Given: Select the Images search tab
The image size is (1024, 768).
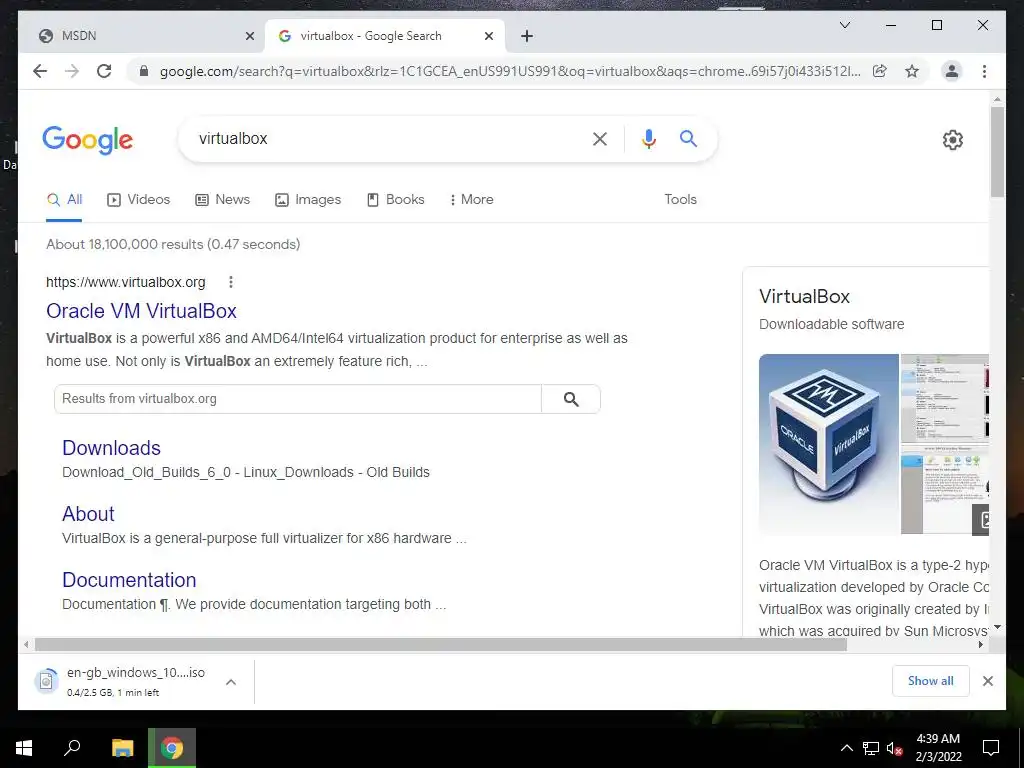Looking at the screenshot, I should 308,199.
